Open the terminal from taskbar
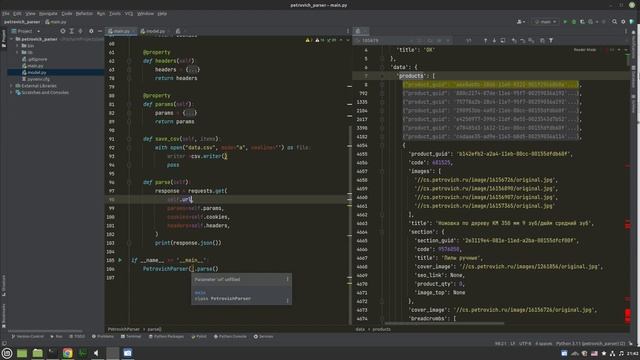 point(52,353)
